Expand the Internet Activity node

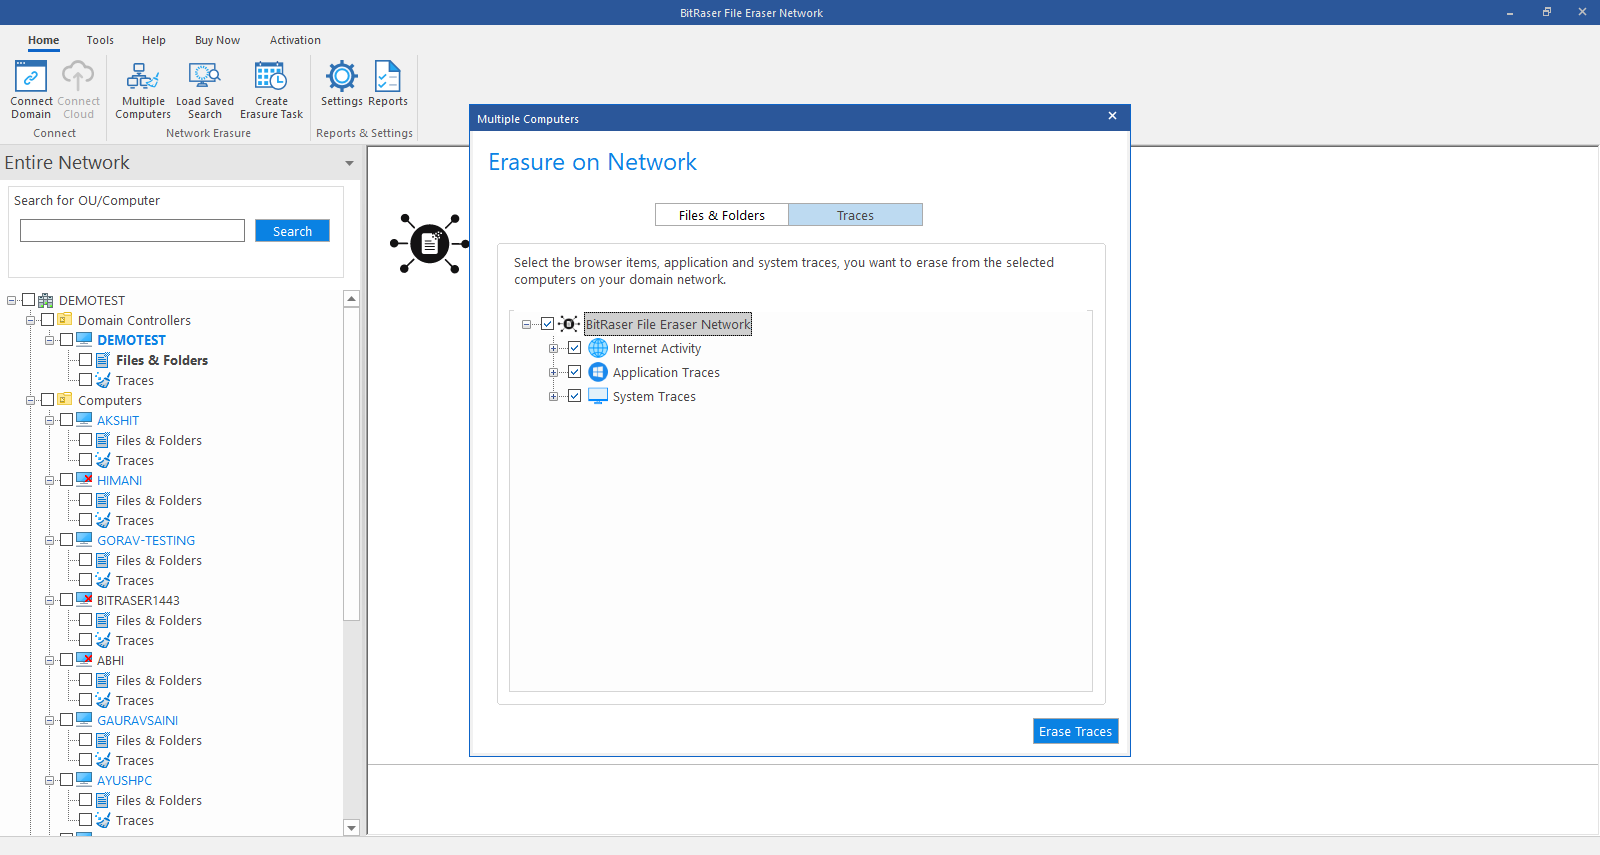[x=553, y=348]
